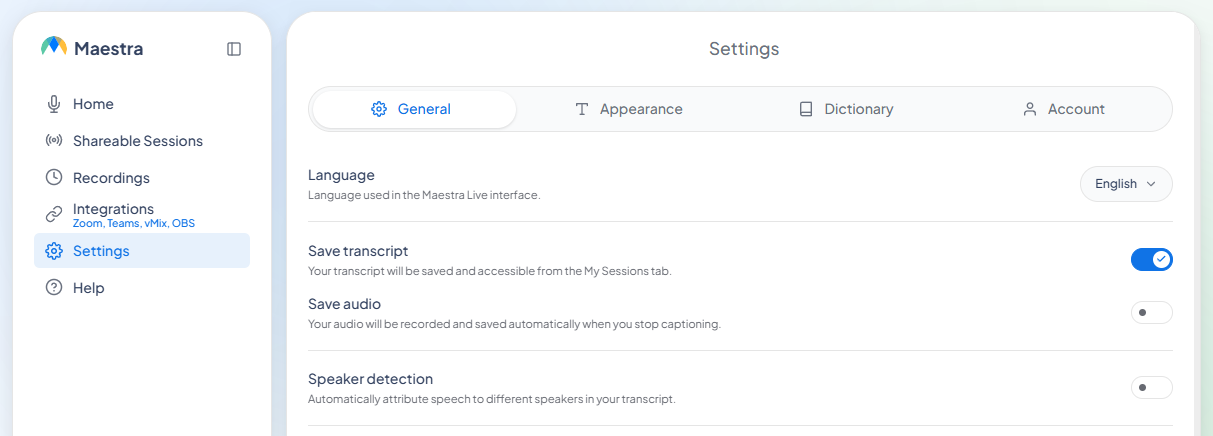Image resolution: width=1213 pixels, height=436 pixels.
Task: Select Settings in the sidebar
Action: tap(142, 251)
